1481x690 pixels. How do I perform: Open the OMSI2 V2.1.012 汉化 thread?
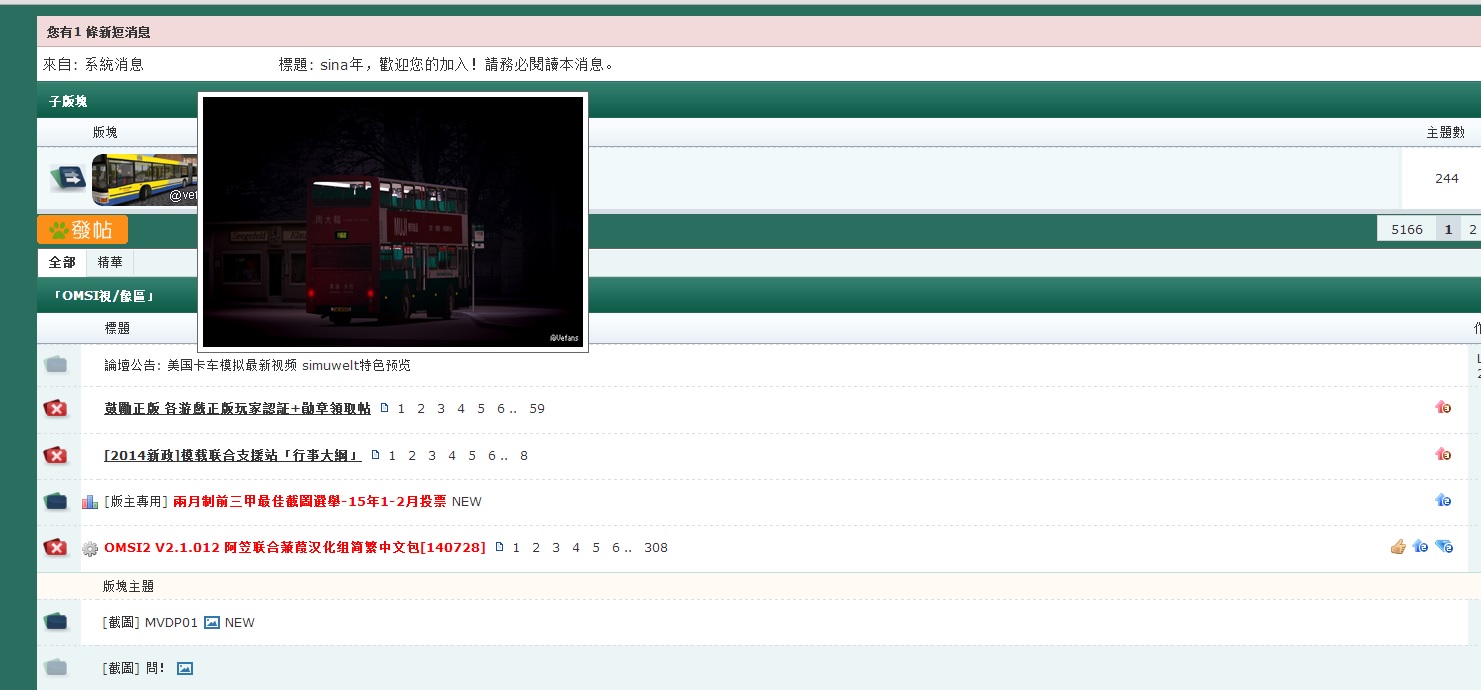(x=295, y=547)
